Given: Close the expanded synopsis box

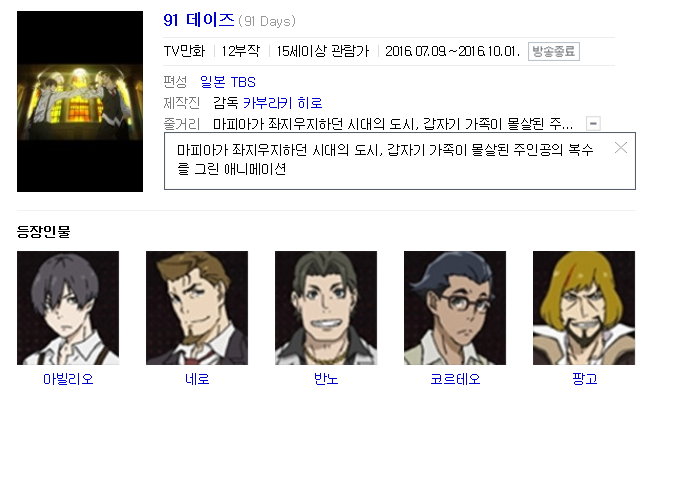Looking at the screenshot, I should [621, 148].
